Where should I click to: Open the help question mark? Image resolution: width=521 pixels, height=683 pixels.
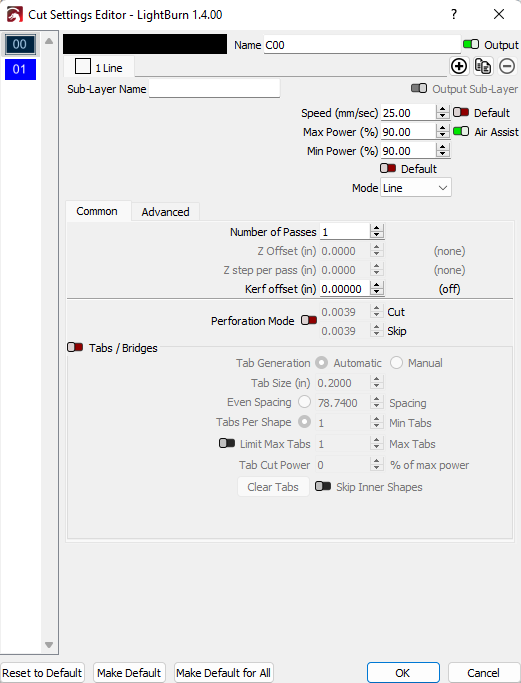454,14
